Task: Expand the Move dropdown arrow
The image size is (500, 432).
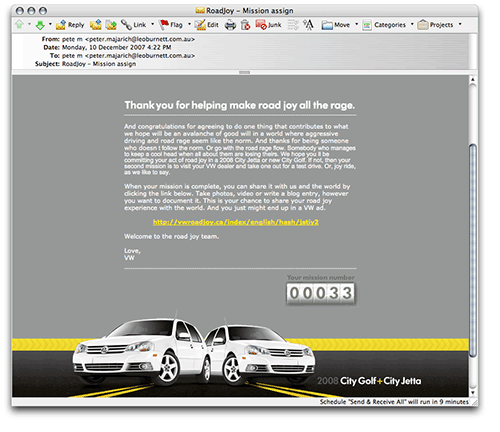Action: point(356,24)
